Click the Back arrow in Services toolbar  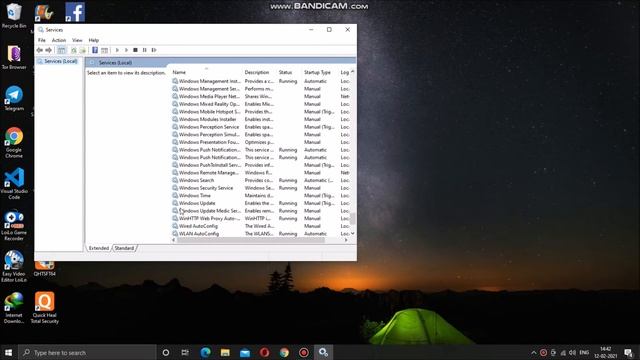point(40,50)
